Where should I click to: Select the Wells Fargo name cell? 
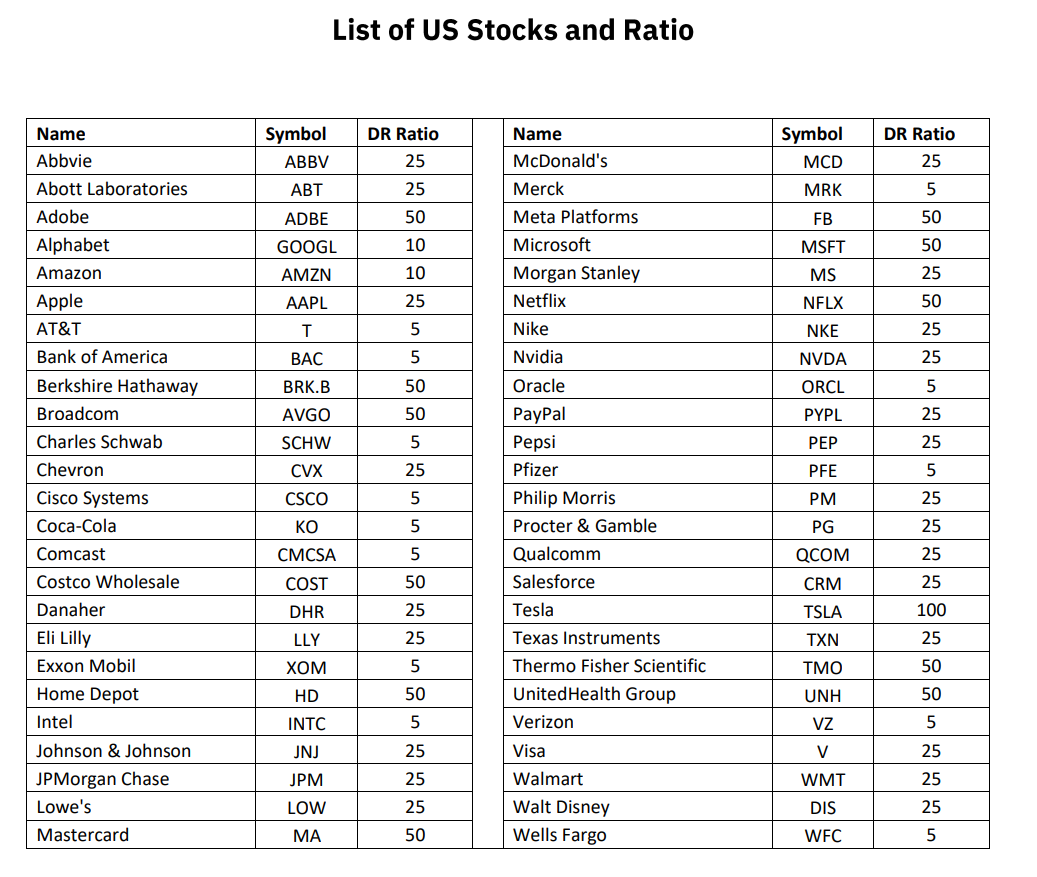coord(559,835)
